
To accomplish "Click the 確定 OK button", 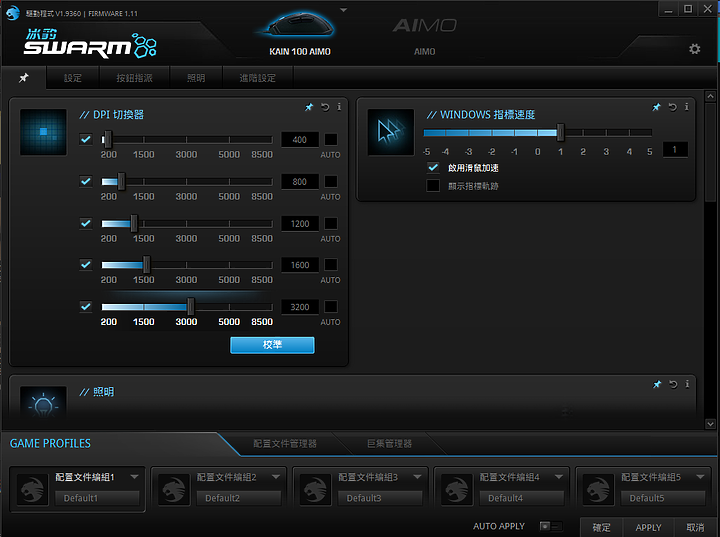I will 602,527.
